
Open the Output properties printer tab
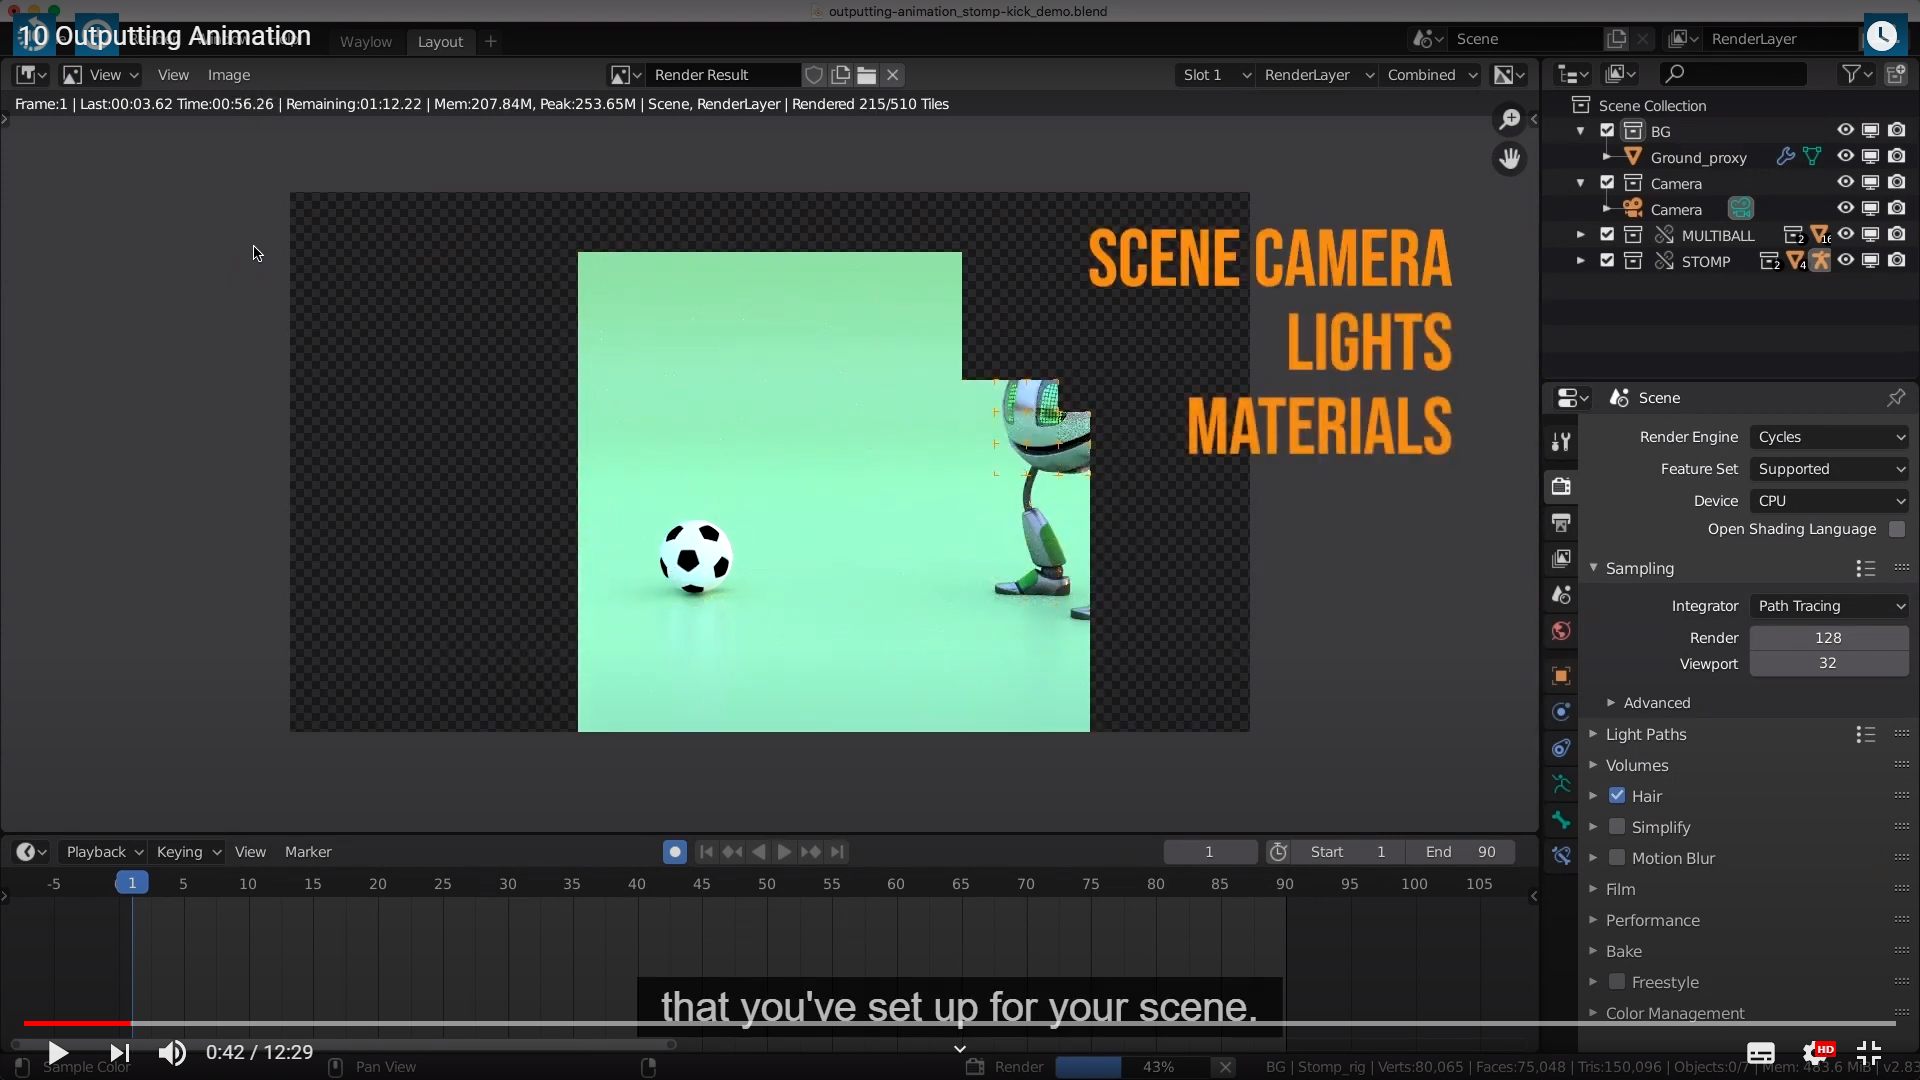[1561, 523]
